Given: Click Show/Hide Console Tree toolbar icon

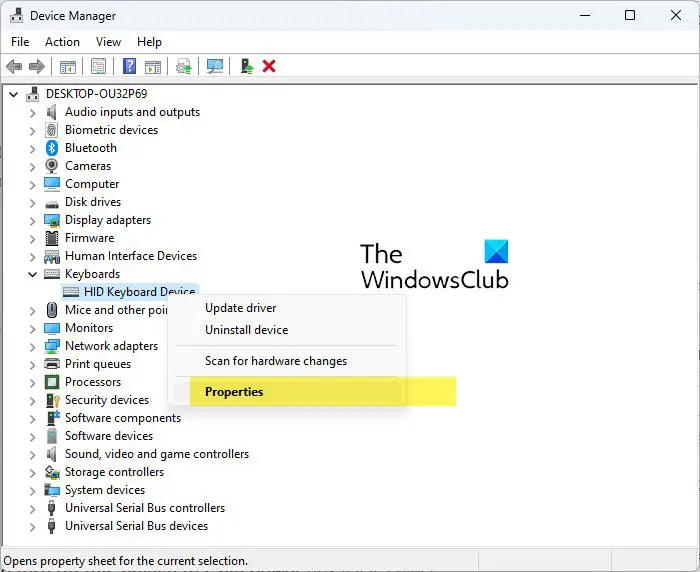Looking at the screenshot, I should [68, 67].
